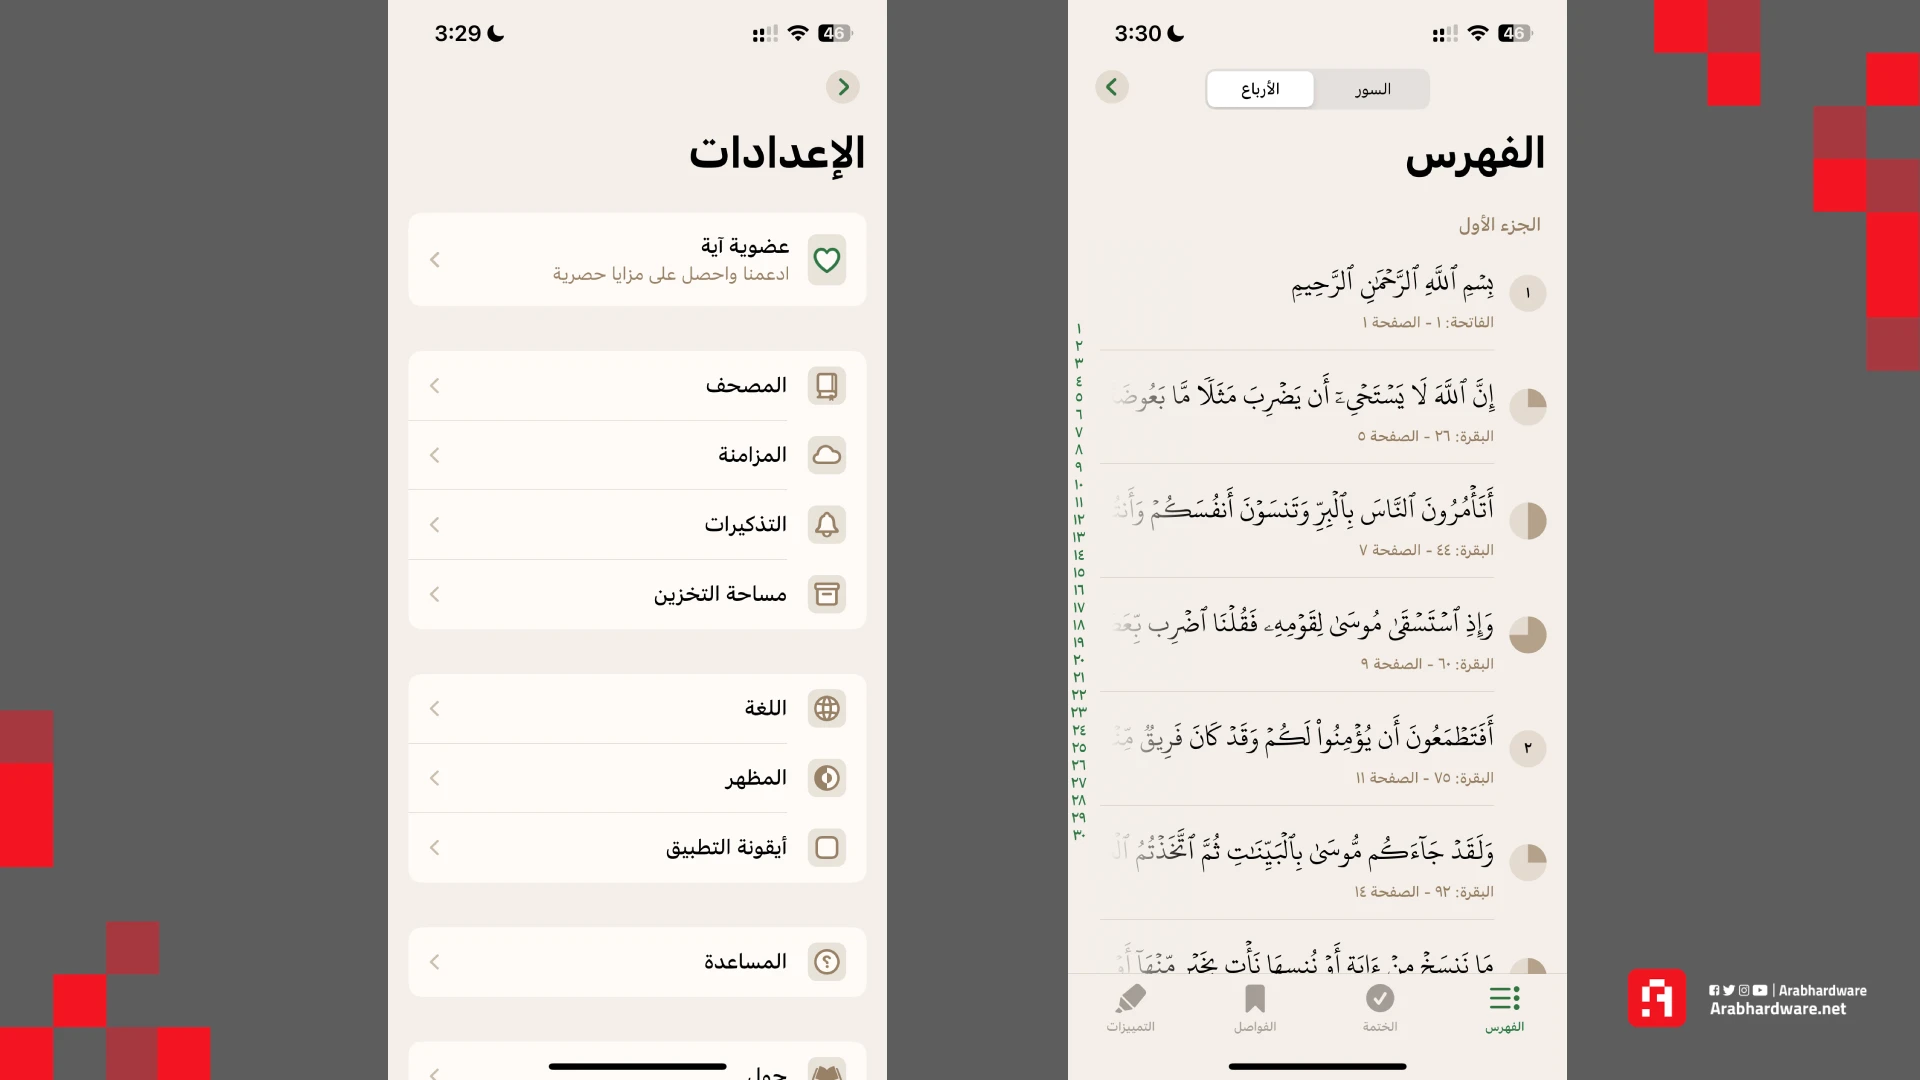
Task: Switch to the الأرباع segment
Action: pyautogui.click(x=1260, y=89)
